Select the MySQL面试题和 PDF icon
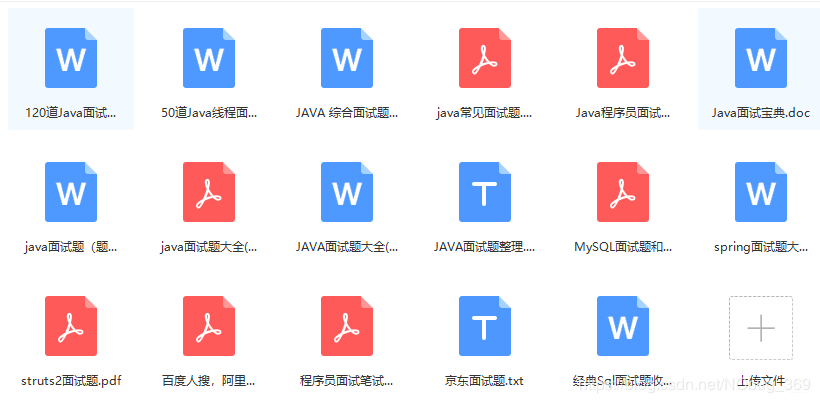Viewport: 820px width, 403px height. [x=623, y=192]
